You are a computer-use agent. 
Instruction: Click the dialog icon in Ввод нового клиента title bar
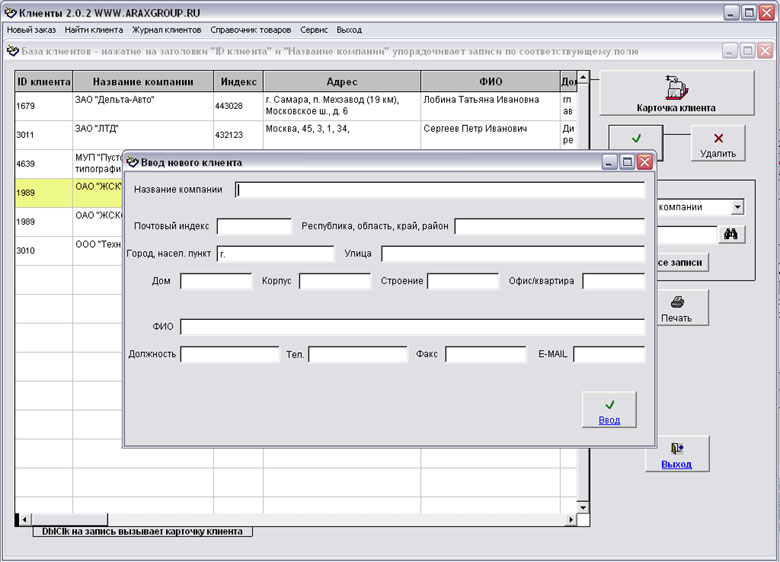pyautogui.click(x=132, y=162)
